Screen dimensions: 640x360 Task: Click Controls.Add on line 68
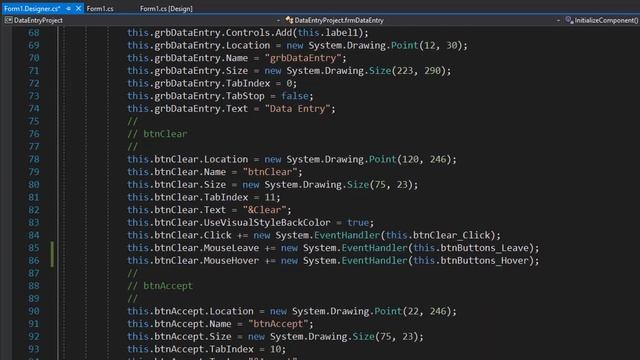pyautogui.click(x=259, y=33)
